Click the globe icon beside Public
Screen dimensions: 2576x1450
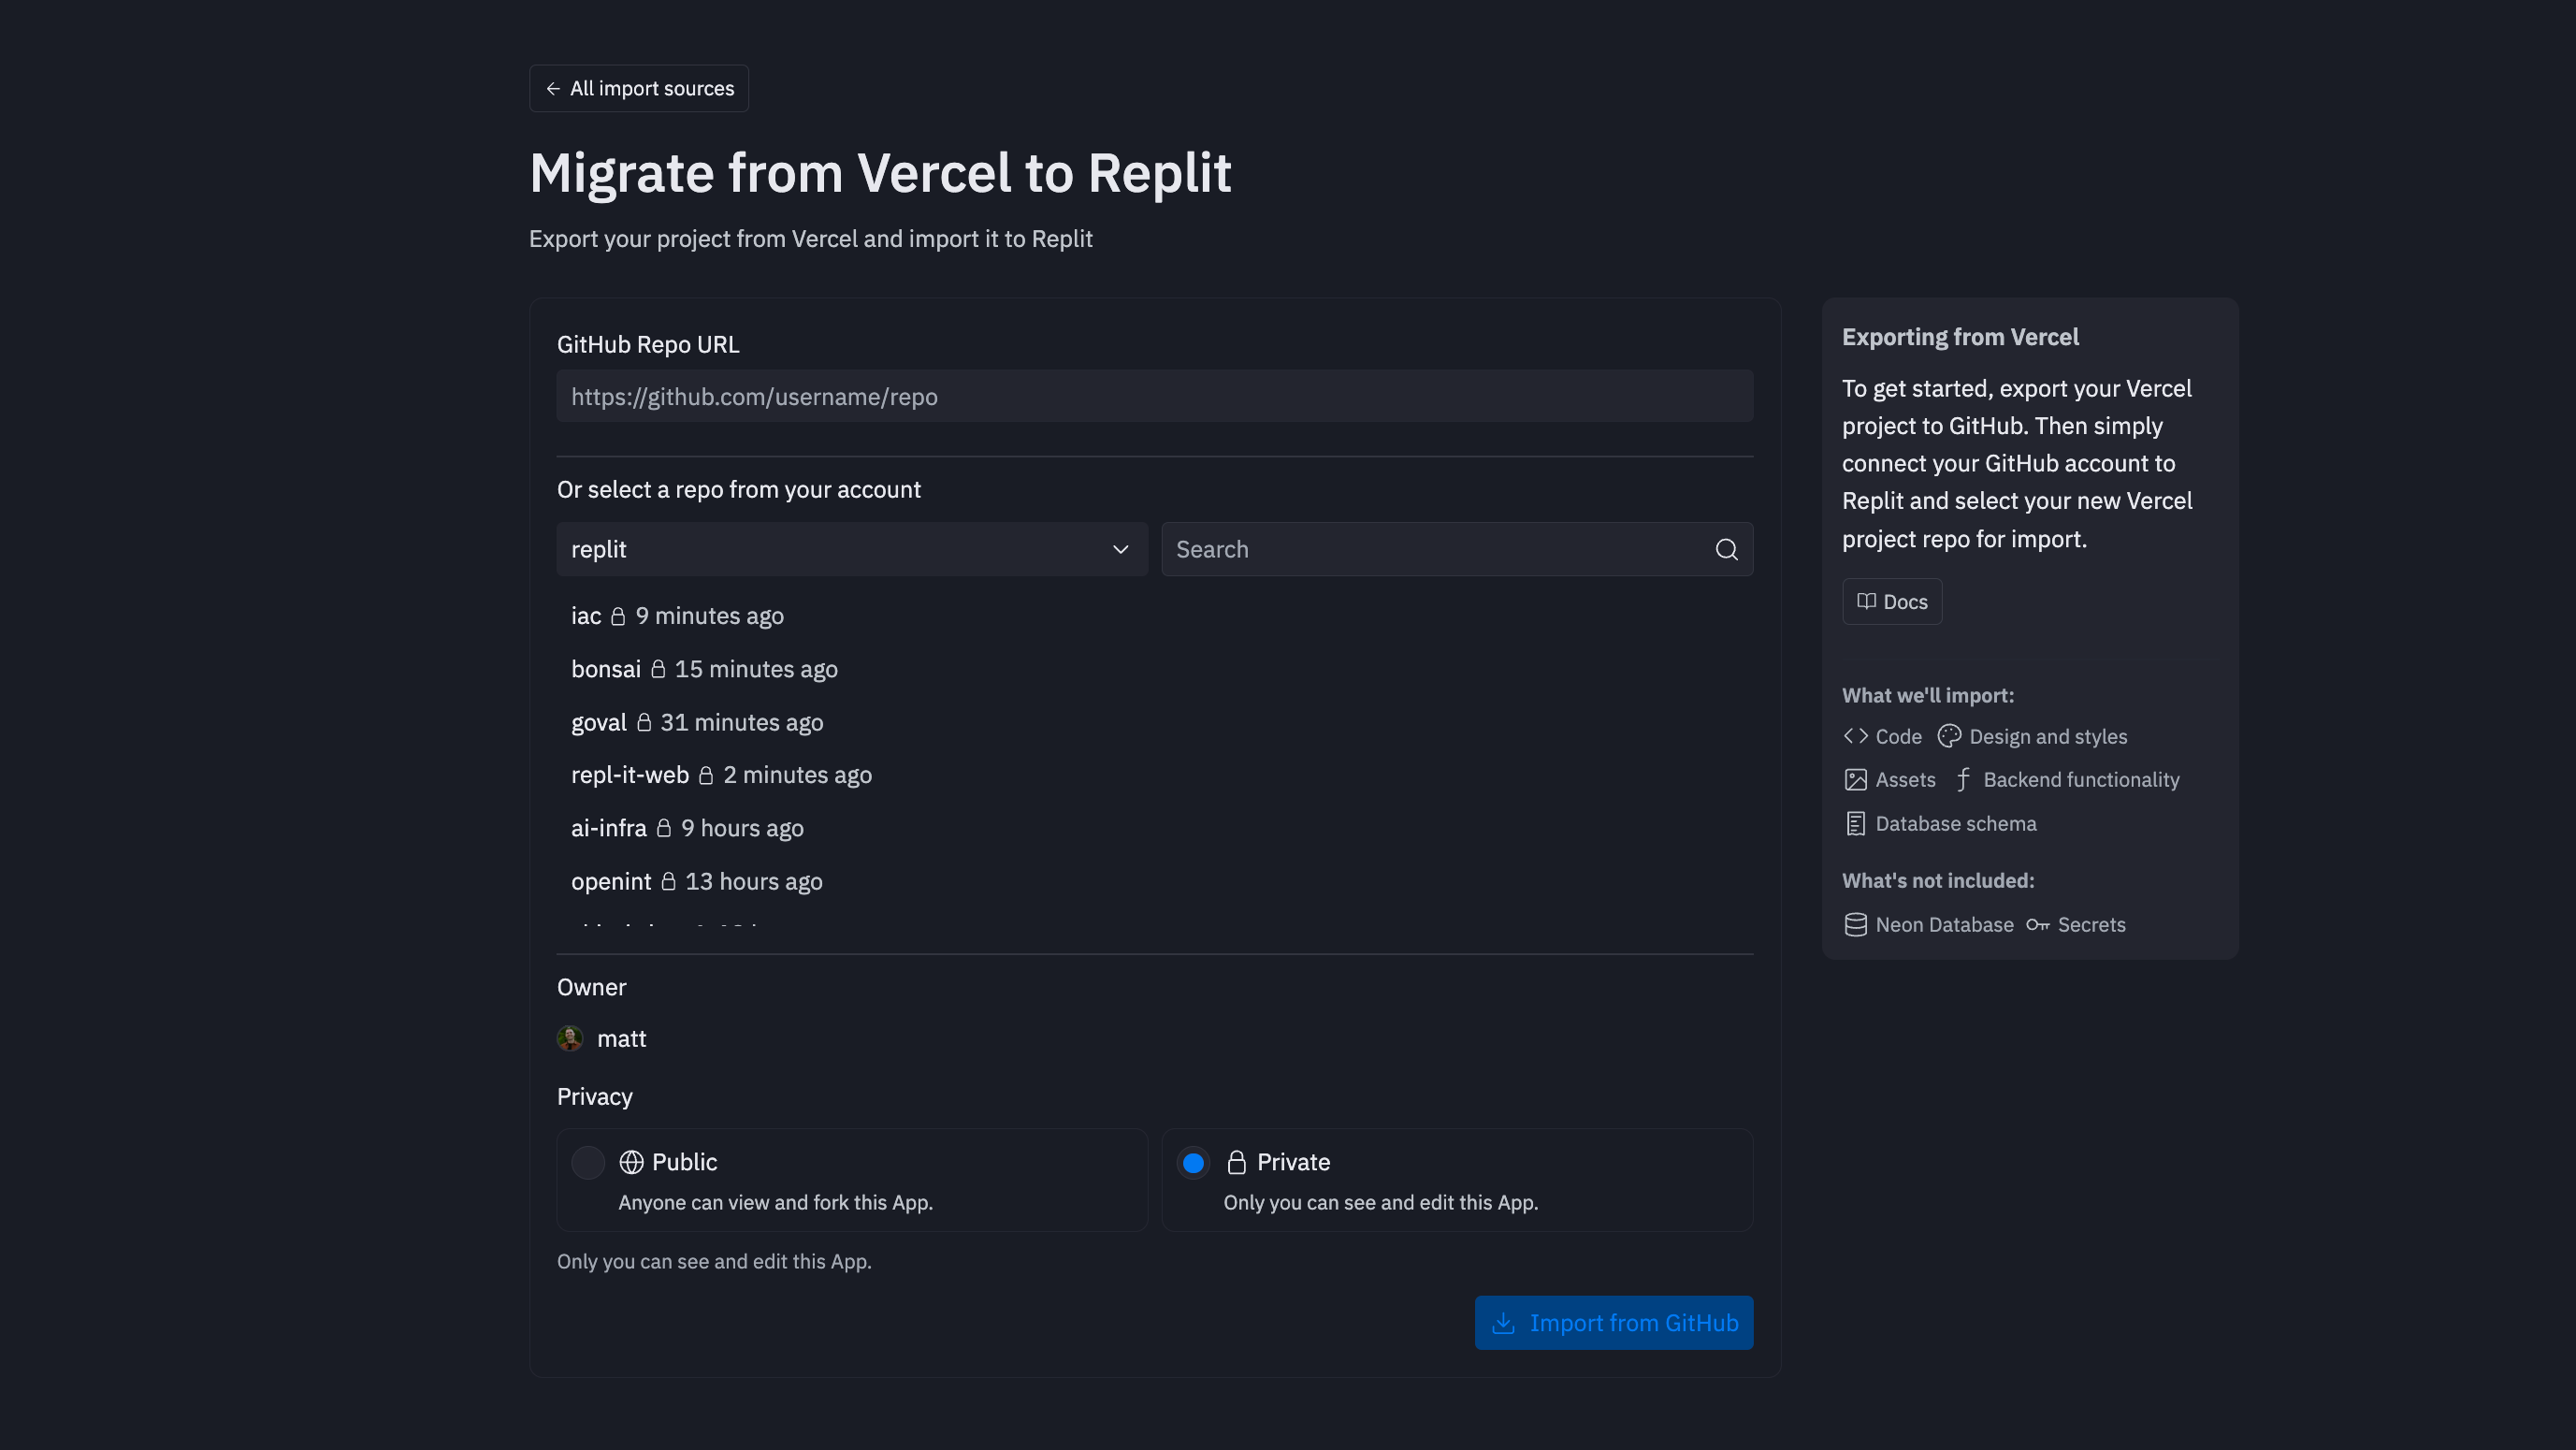coord(631,1162)
